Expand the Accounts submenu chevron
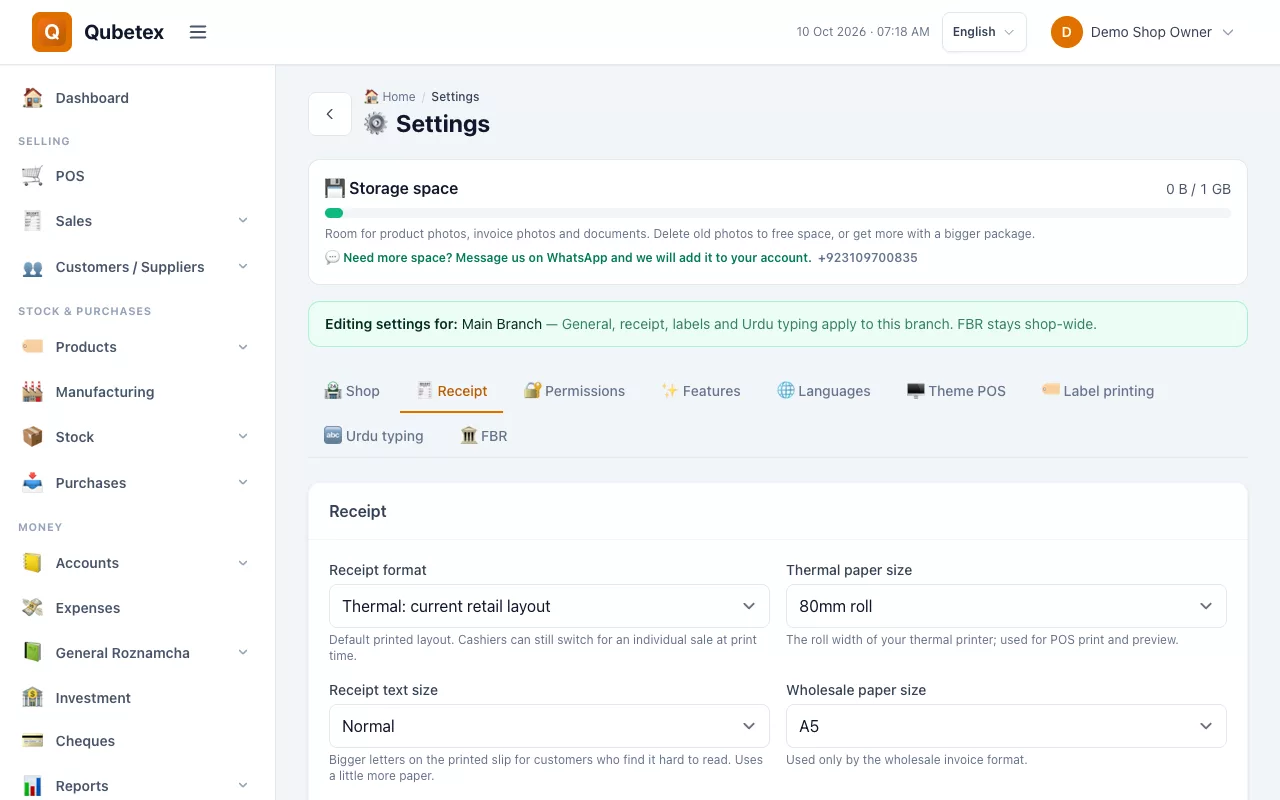 [243, 563]
